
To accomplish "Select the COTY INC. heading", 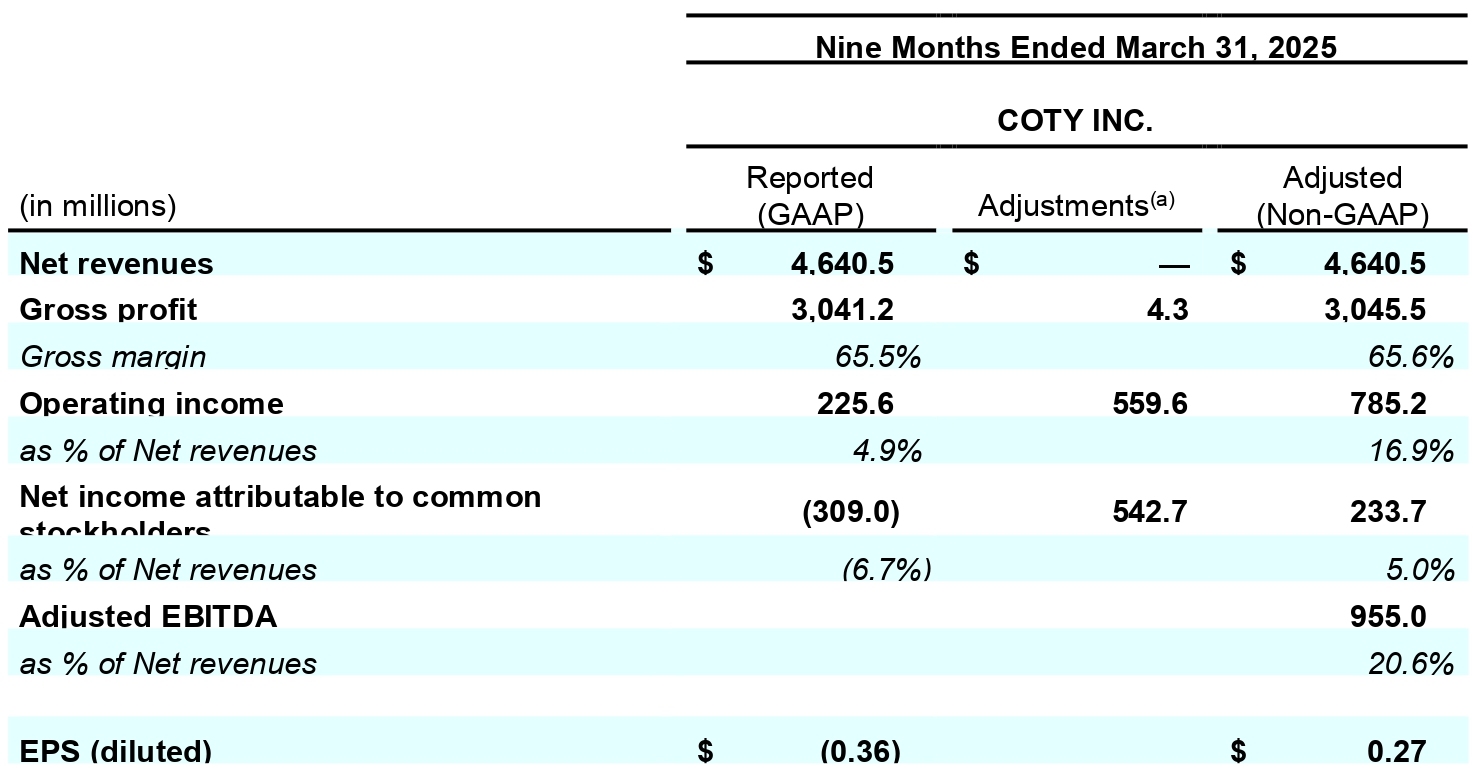I will [1075, 122].
